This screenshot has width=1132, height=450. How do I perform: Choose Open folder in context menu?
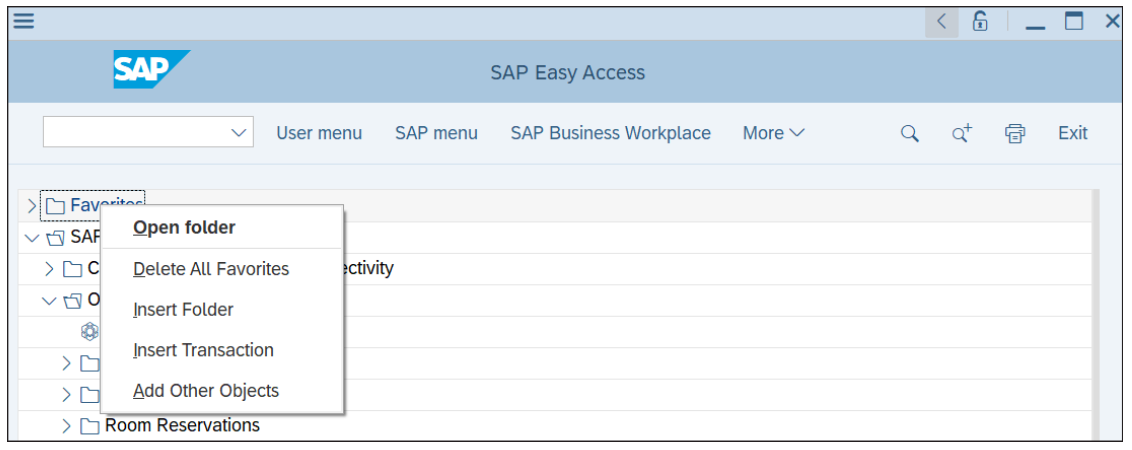pyautogui.click(x=184, y=228)
